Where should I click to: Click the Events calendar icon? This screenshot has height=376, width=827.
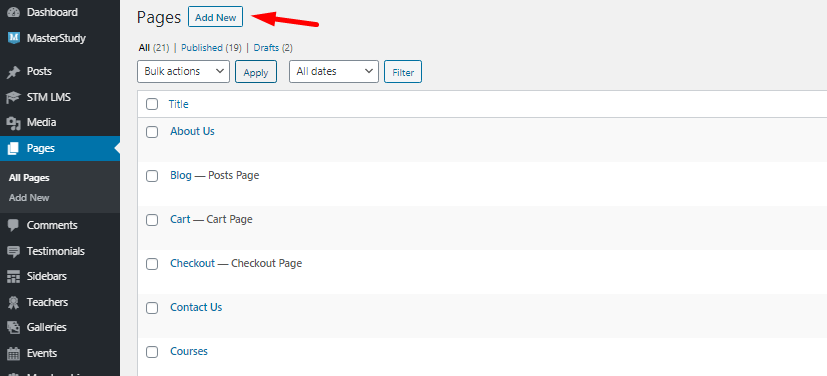click(x=13, y=353)
